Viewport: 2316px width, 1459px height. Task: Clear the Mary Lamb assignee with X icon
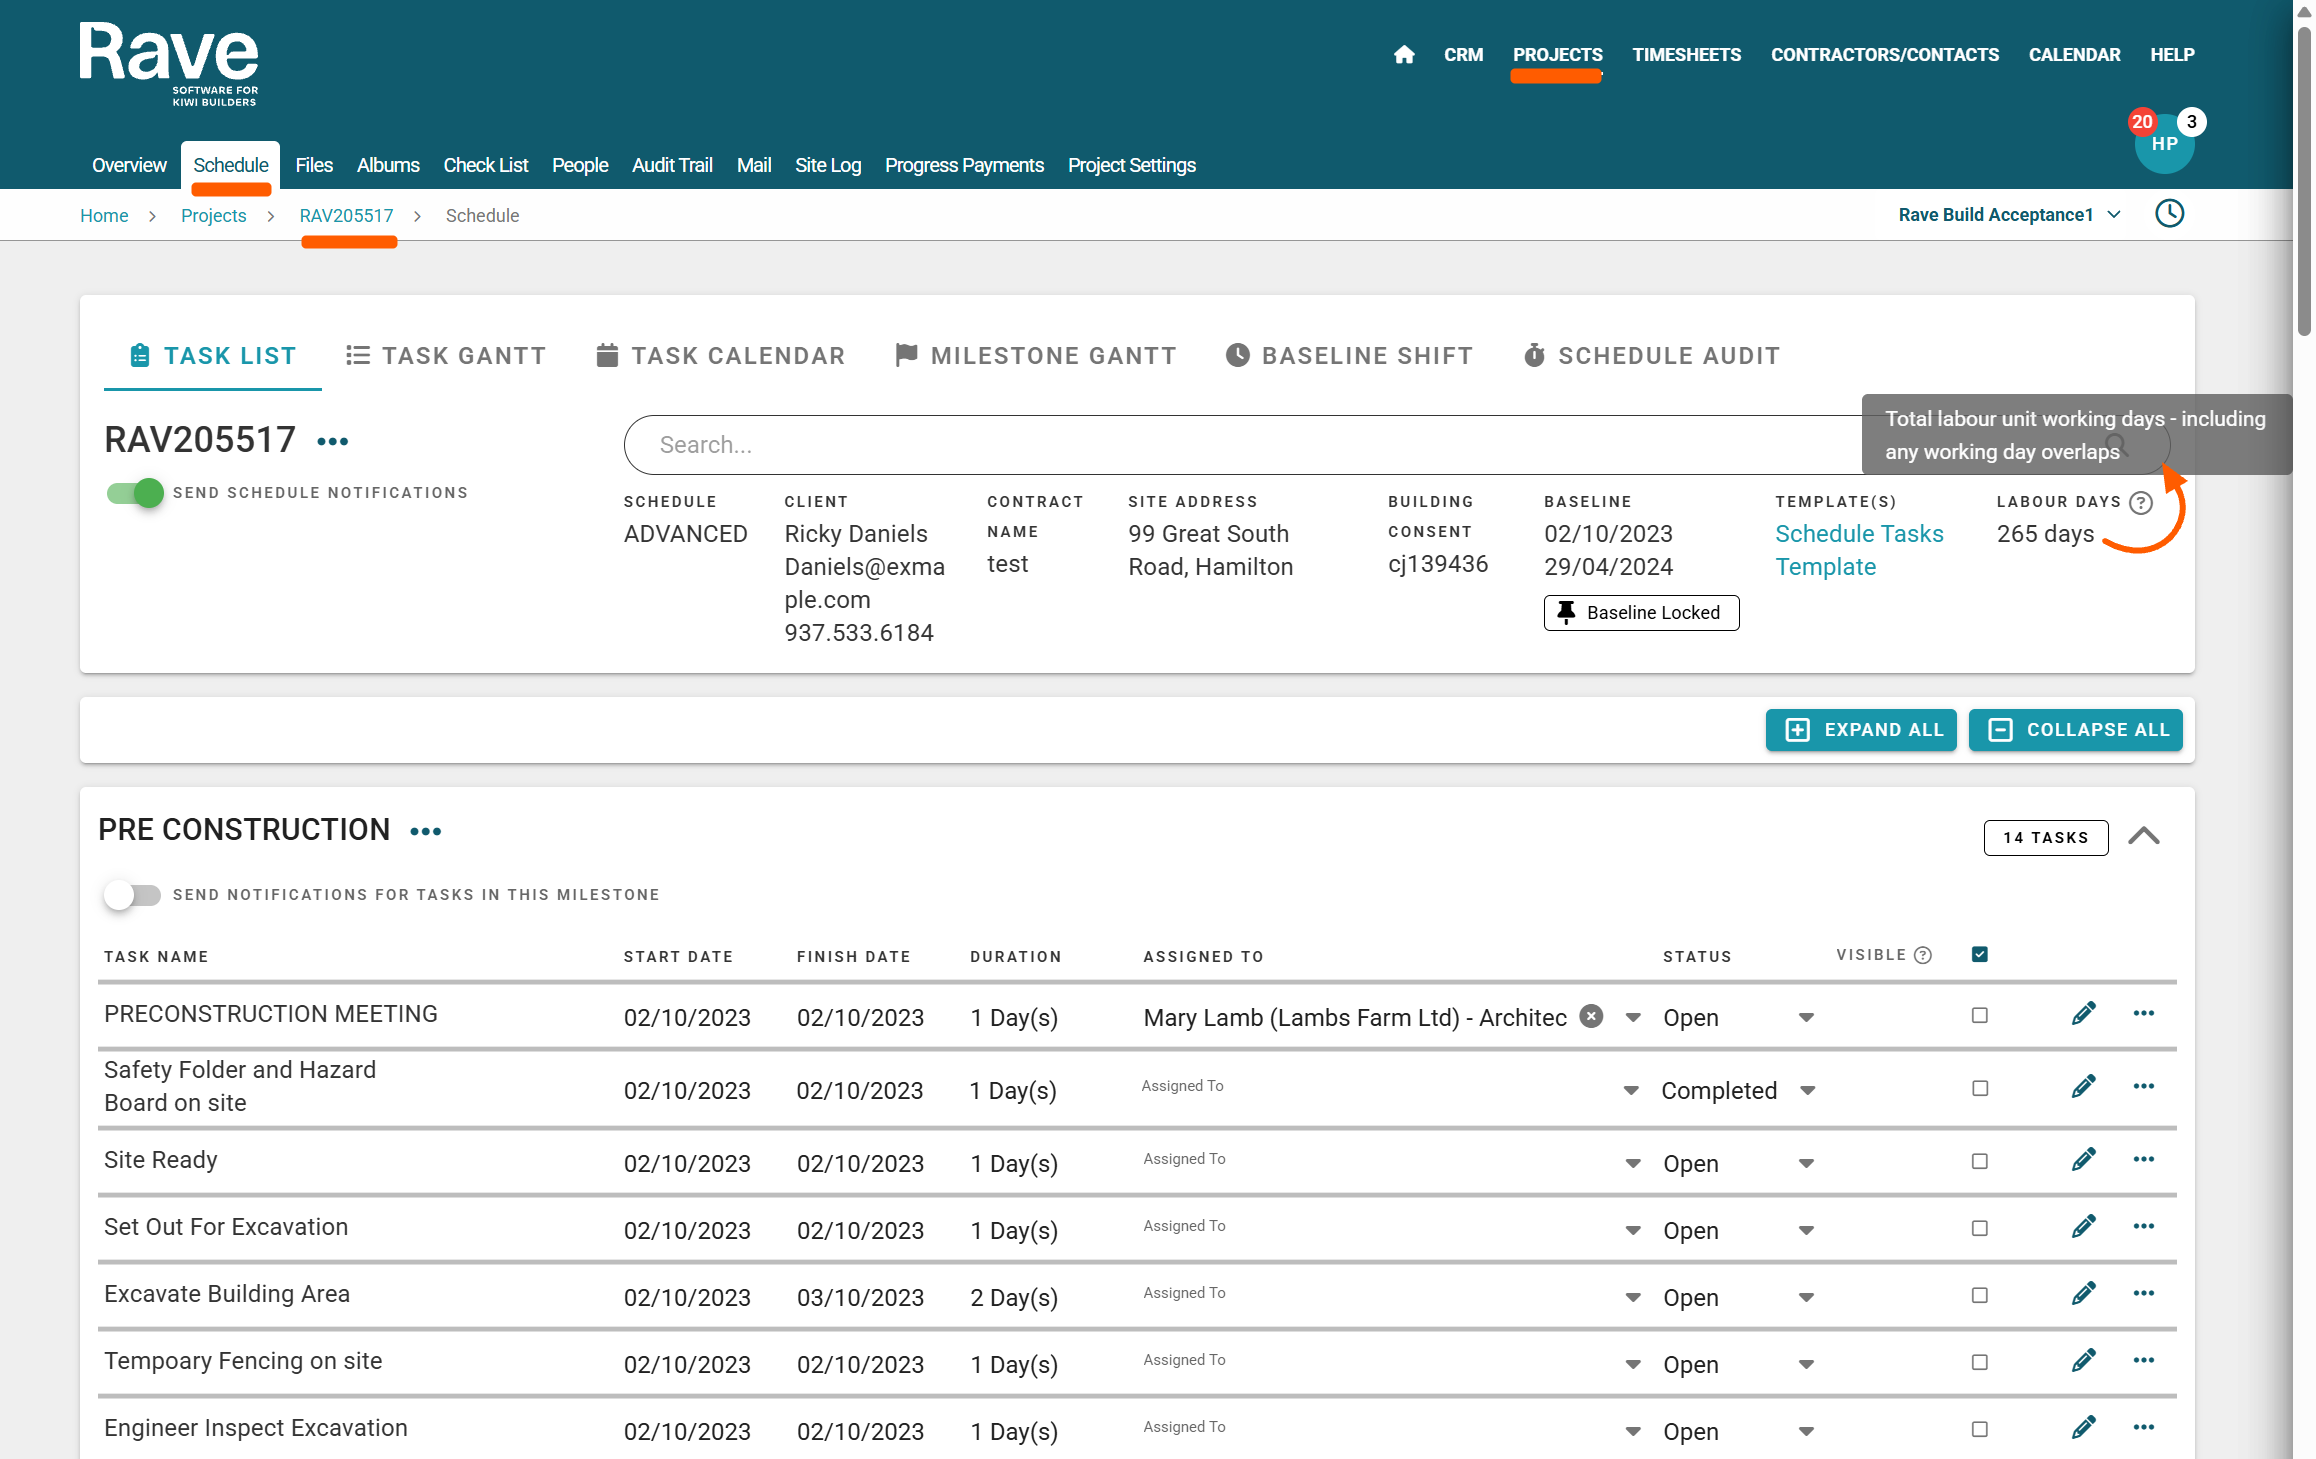(x=1590, y=1017)
